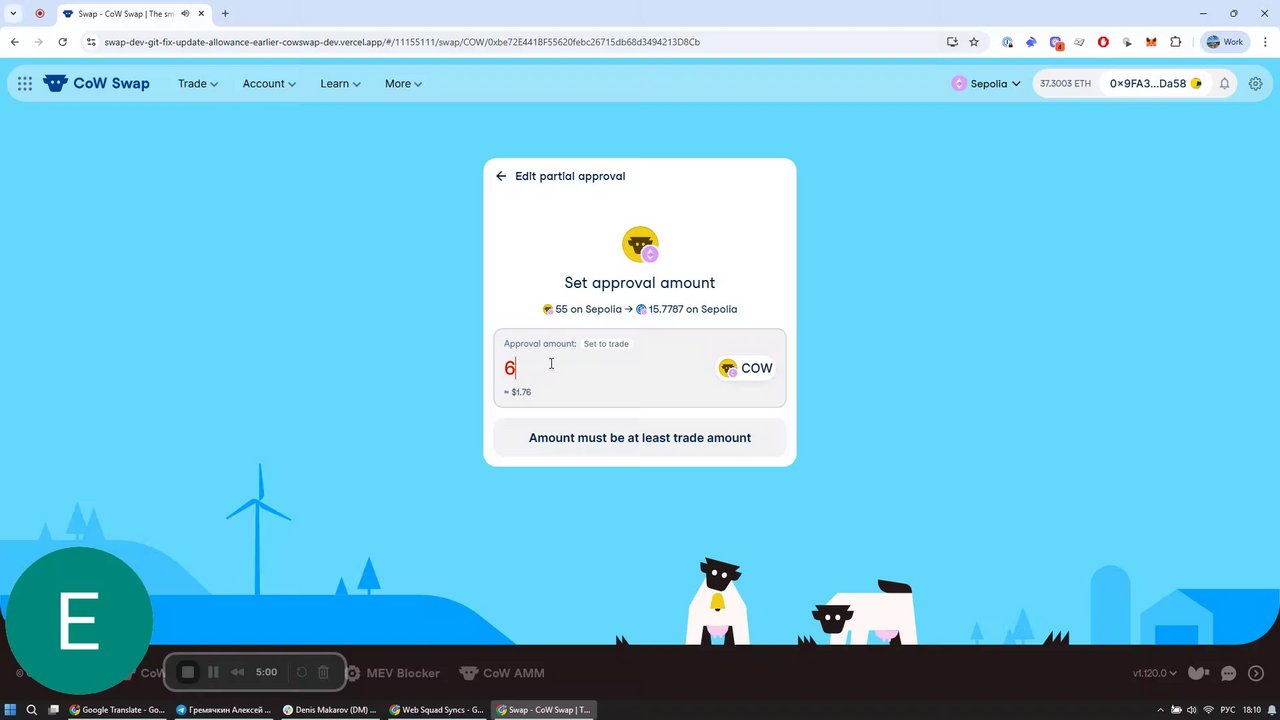This screenshot has height=720, width=1280.
Task: Restart the recording with the circular arrow
Action: [301, 673]
